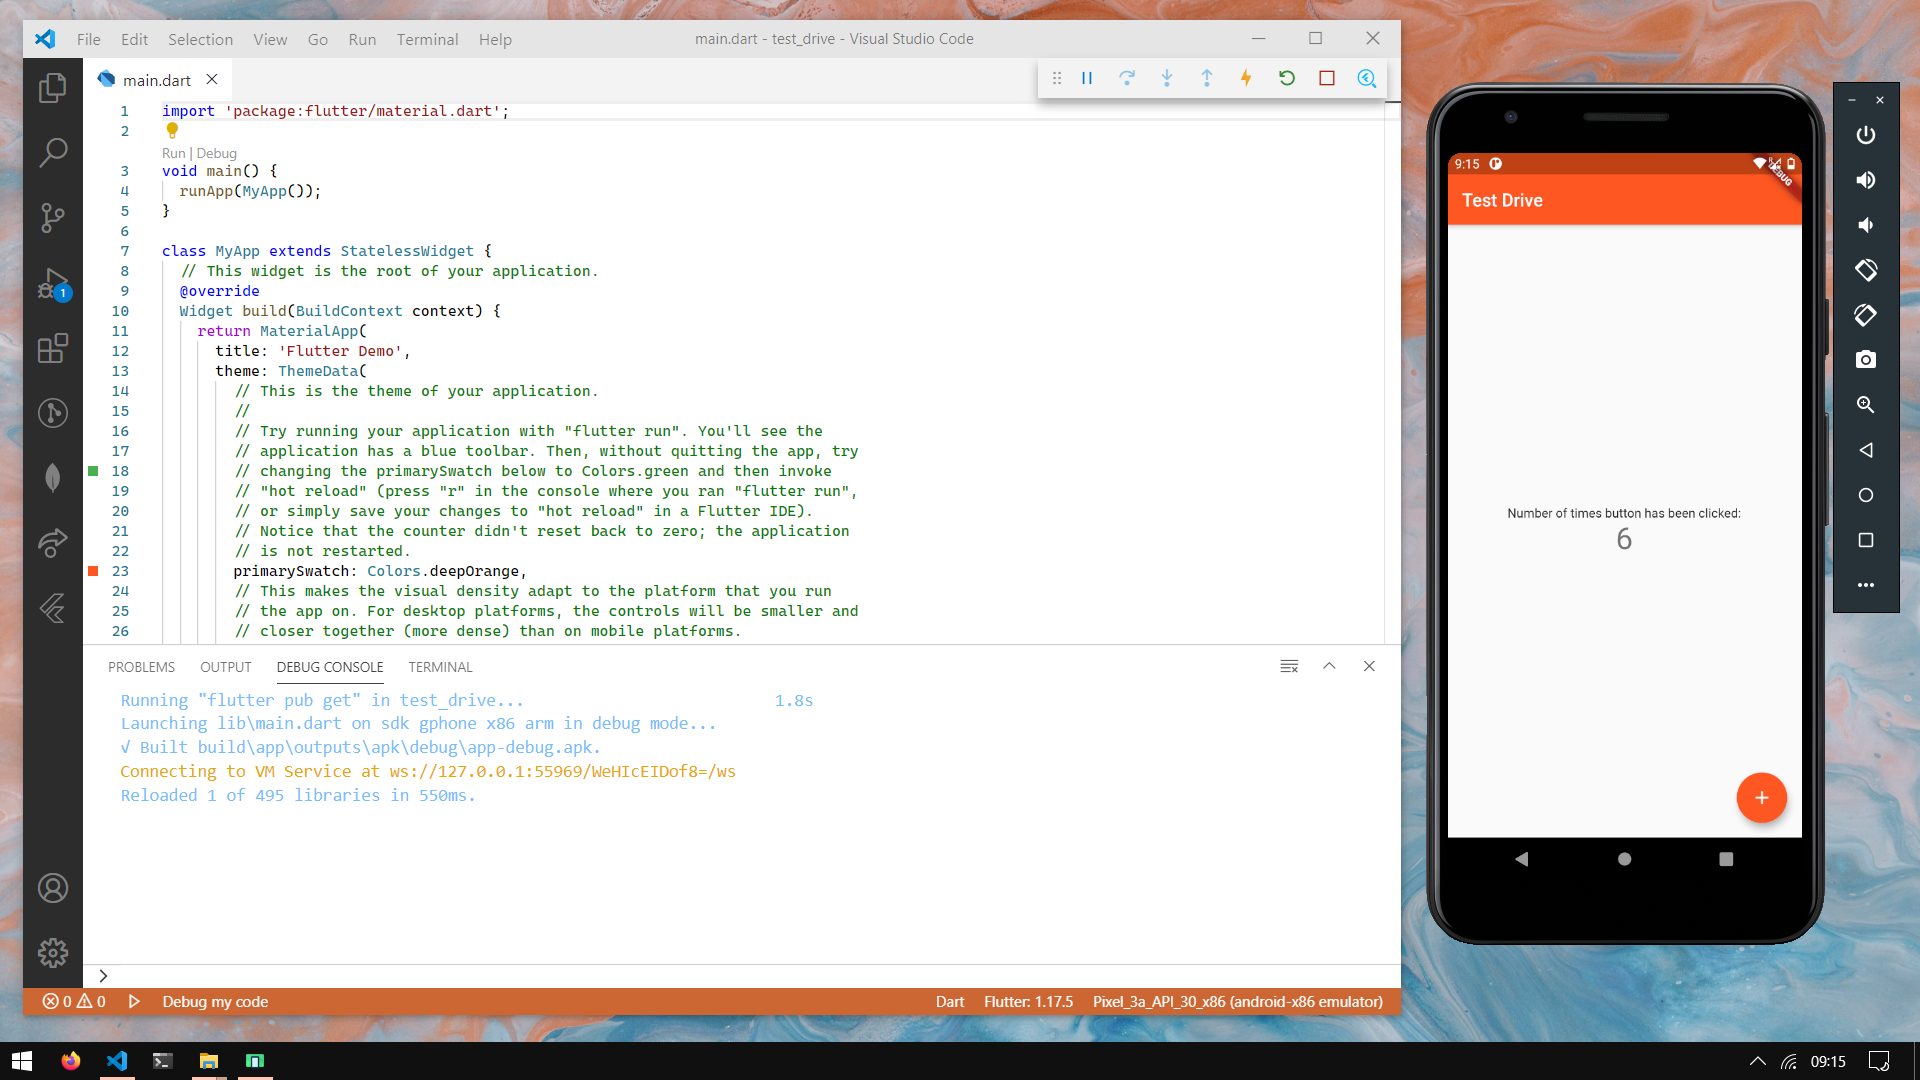This screenshot has height=1080, width=1920.
Task: Toggle the breakpoint marker on line 18
Action: 93,470
